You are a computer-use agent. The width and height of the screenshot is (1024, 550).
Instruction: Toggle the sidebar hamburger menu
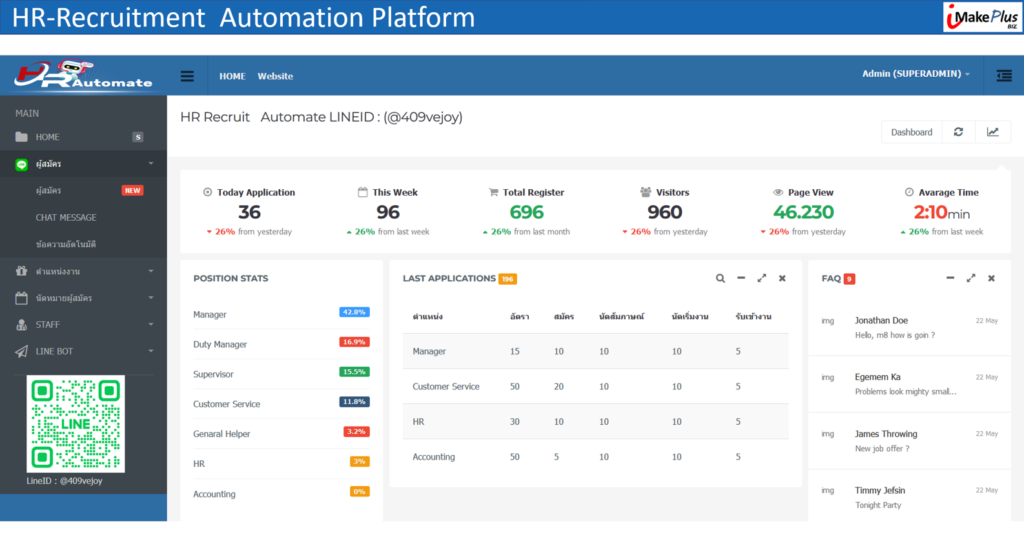187,76
